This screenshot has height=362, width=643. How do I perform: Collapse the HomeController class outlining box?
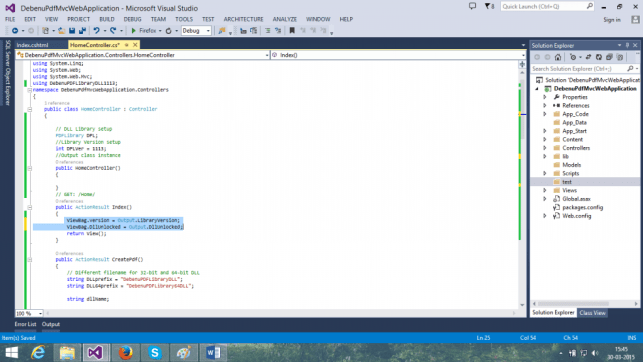tap(30, 109)
